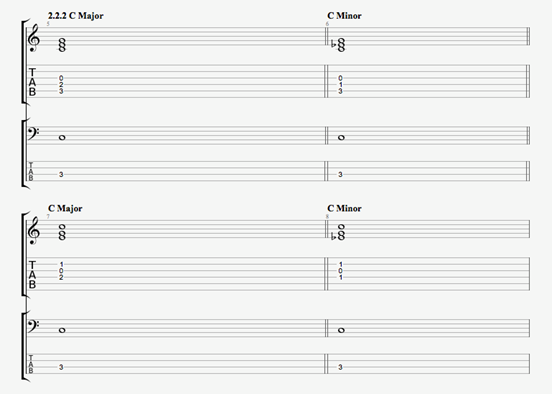Select the "C Major" label above measure 7

click(65, 208)
